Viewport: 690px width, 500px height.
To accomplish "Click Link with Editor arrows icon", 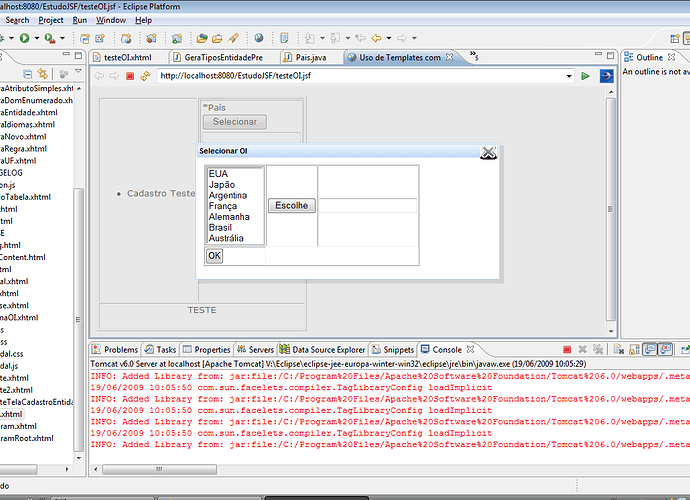I will point(43,74).
